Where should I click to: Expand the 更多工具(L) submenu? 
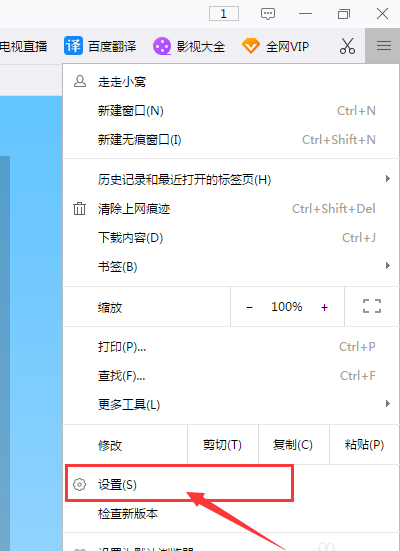[x=387, y=403]
